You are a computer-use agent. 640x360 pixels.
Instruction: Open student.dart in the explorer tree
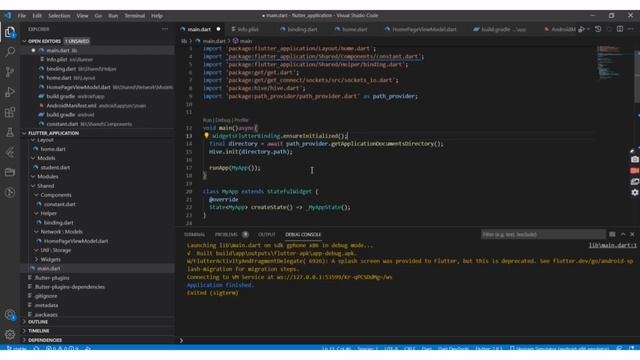pos(55,167)
